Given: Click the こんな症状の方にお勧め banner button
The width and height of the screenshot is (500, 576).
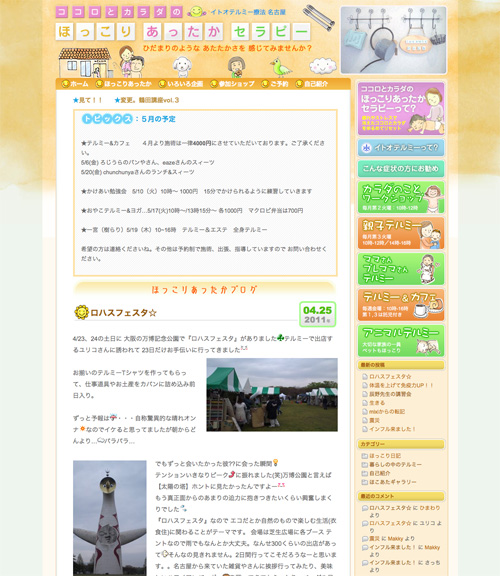Looking at the screenshot, I should (401, 169).
